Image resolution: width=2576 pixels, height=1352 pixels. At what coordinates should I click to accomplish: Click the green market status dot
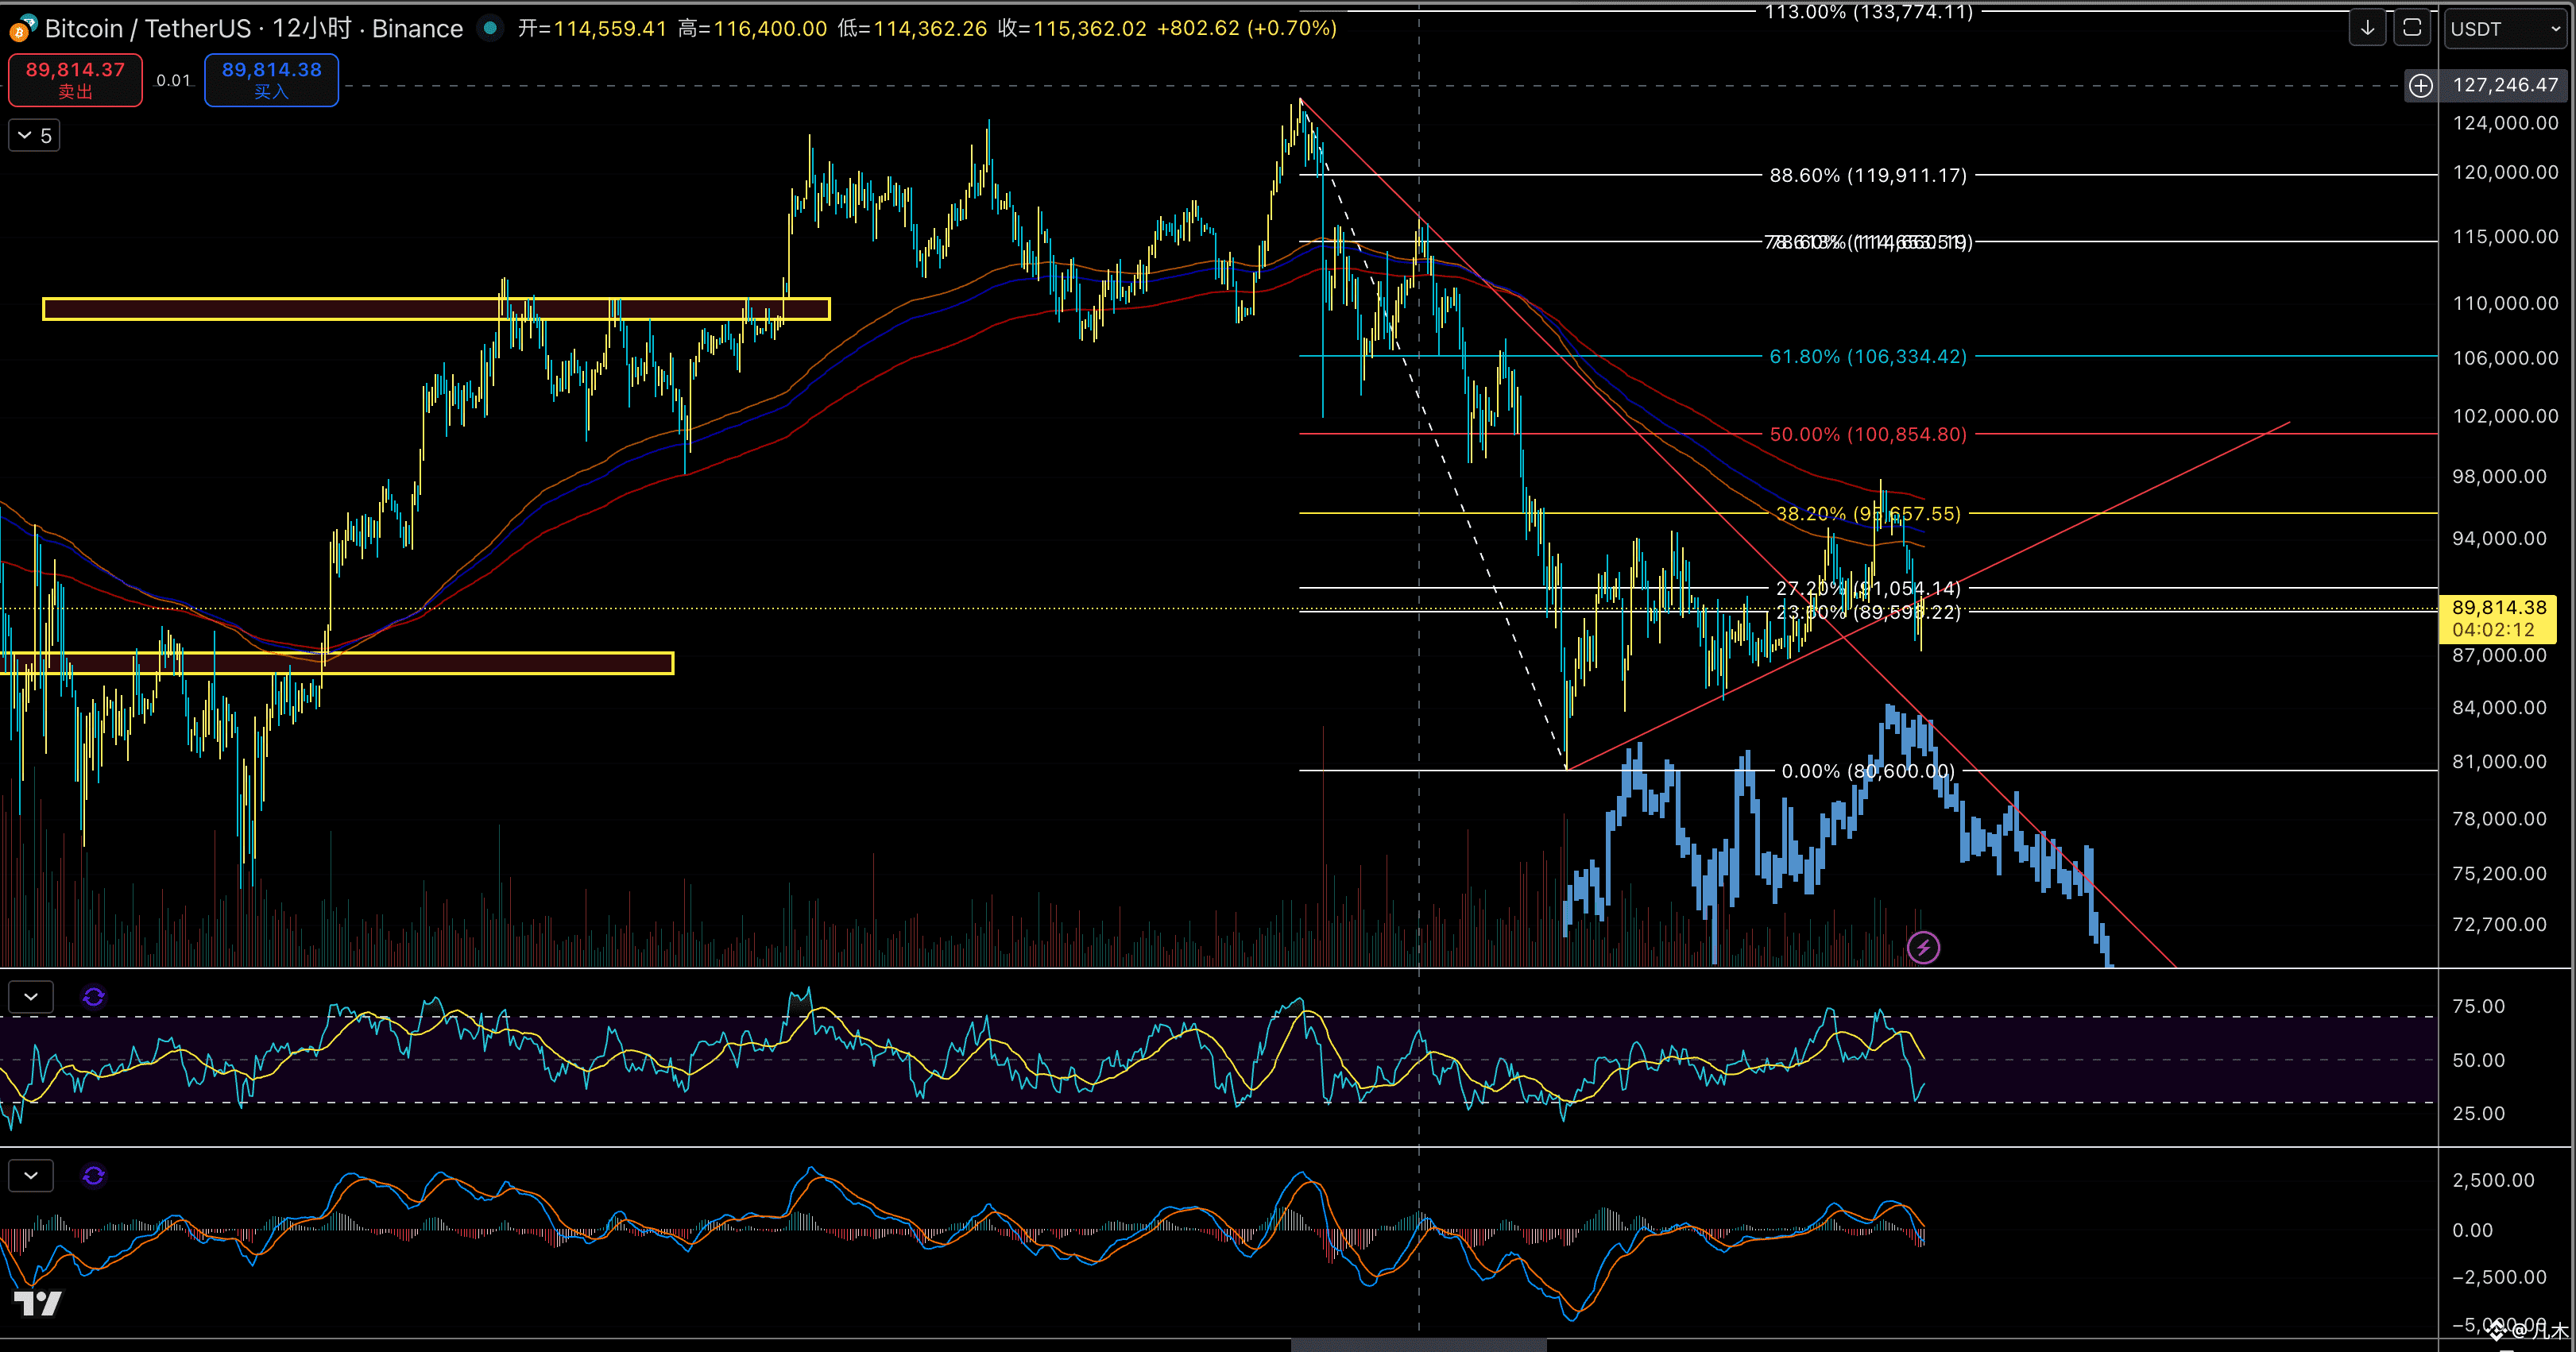[x=490, y=28]
